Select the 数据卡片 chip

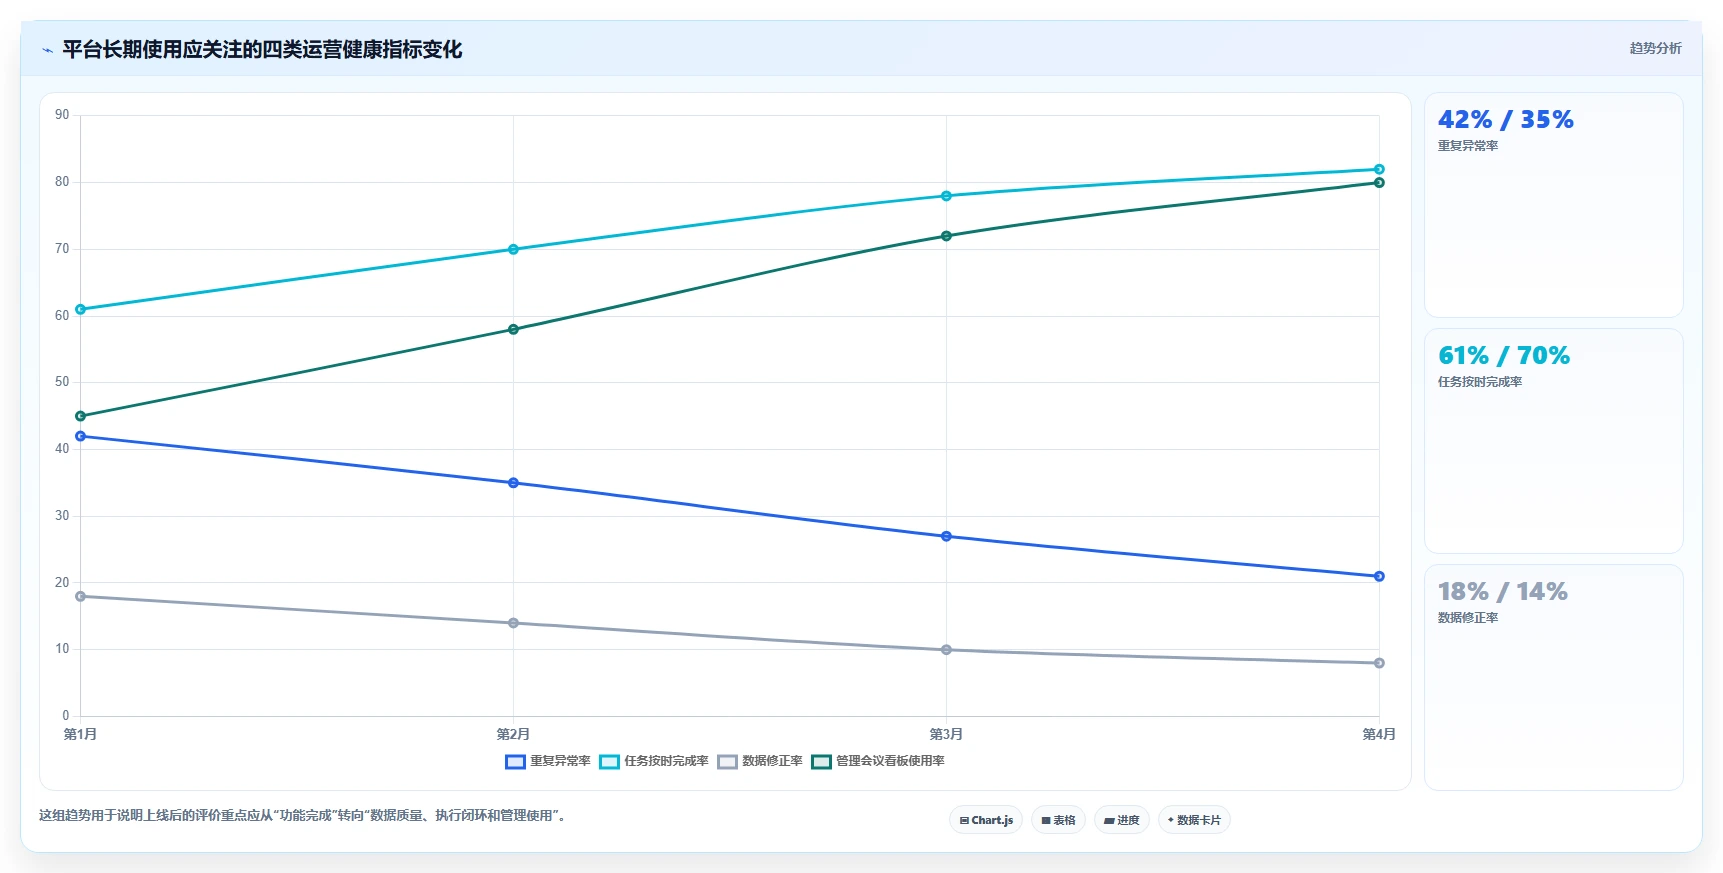[1194, 820]
